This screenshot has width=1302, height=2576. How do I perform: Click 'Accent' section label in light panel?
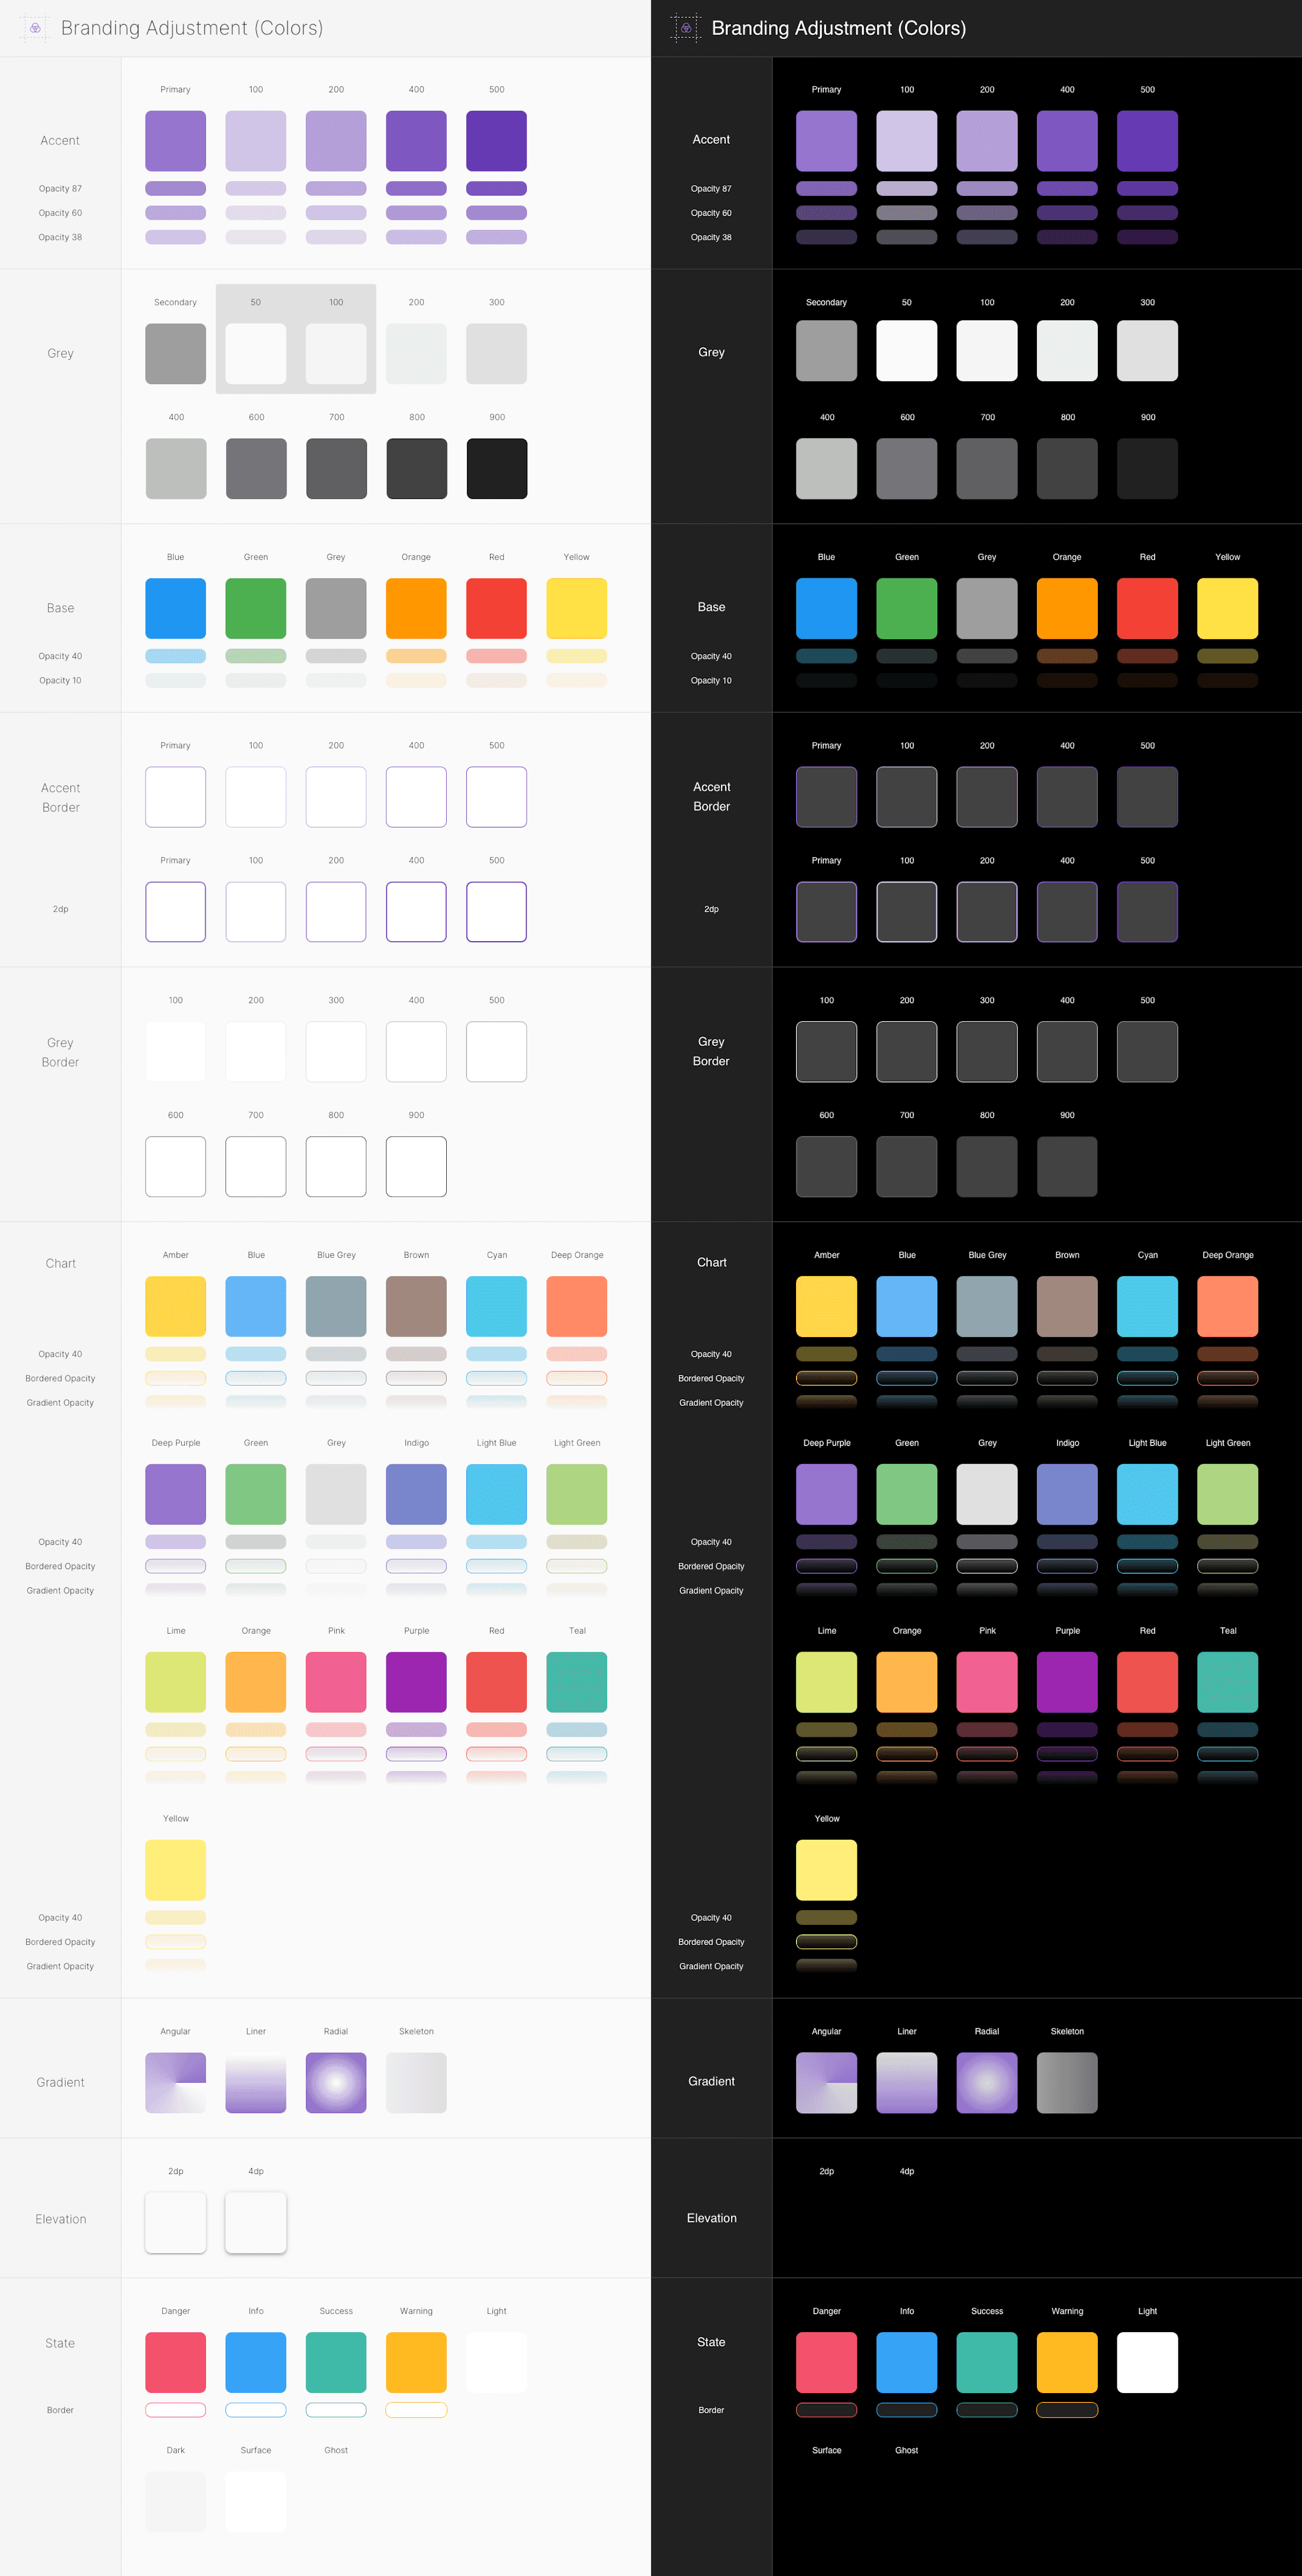(60, 141)
